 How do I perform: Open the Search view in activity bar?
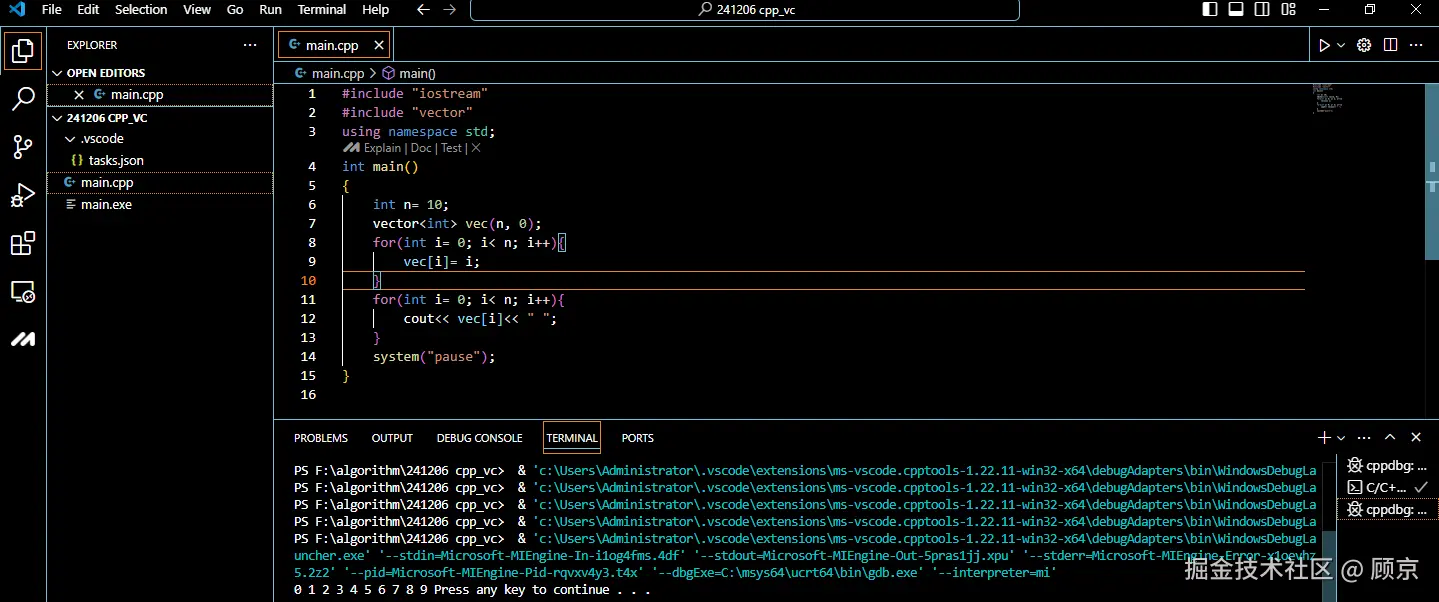(23, 98)
